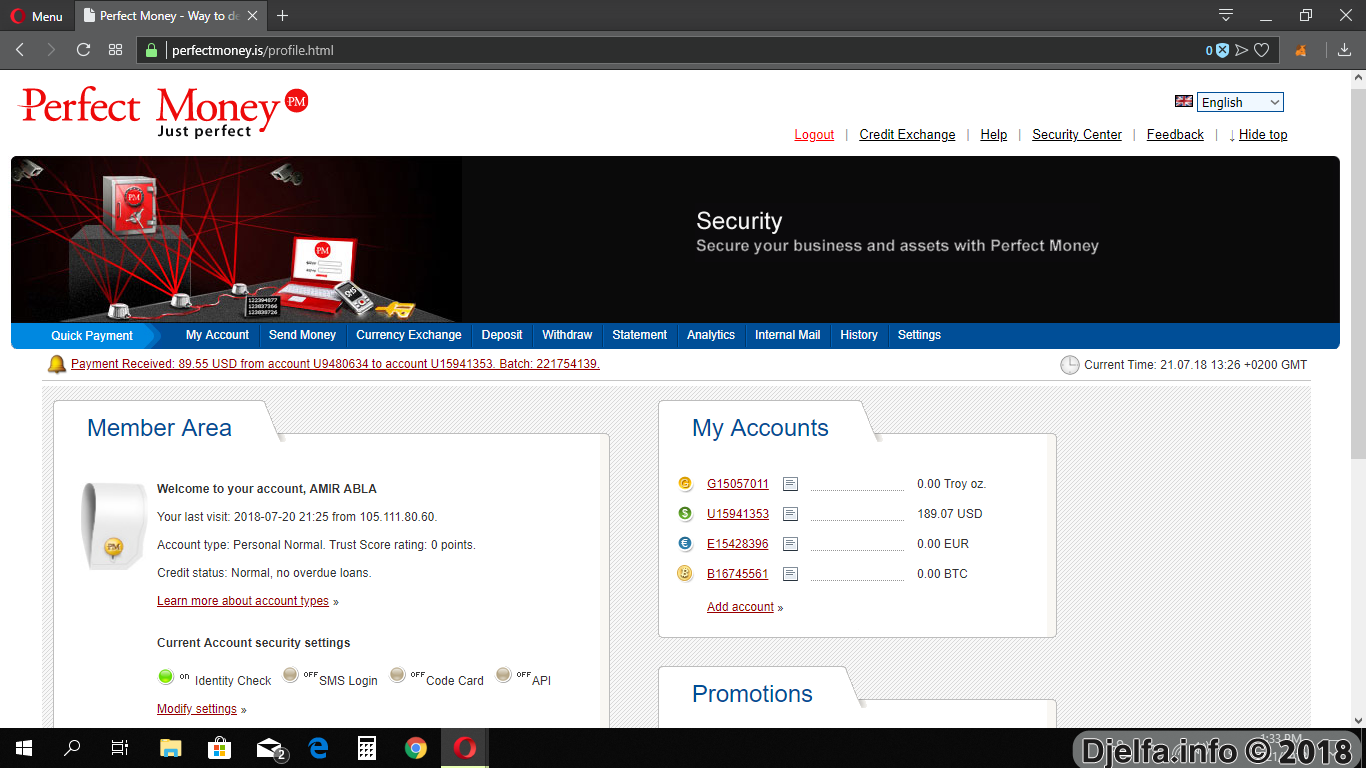The width and height of the screenshot is (1366, 768).
Task: Click statement icon for E15428396
Action: coord(790,544)
